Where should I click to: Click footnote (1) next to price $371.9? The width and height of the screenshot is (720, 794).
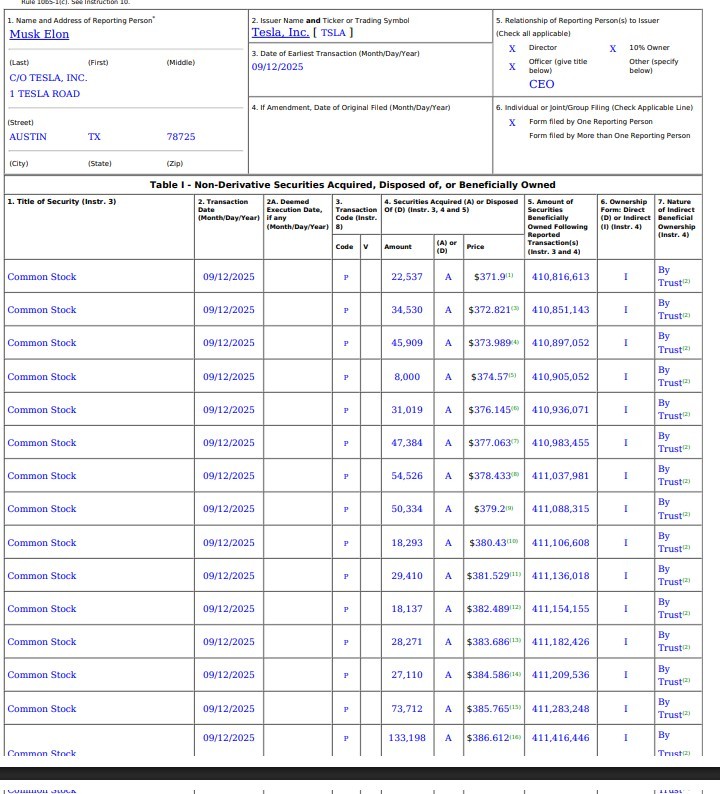509,274
